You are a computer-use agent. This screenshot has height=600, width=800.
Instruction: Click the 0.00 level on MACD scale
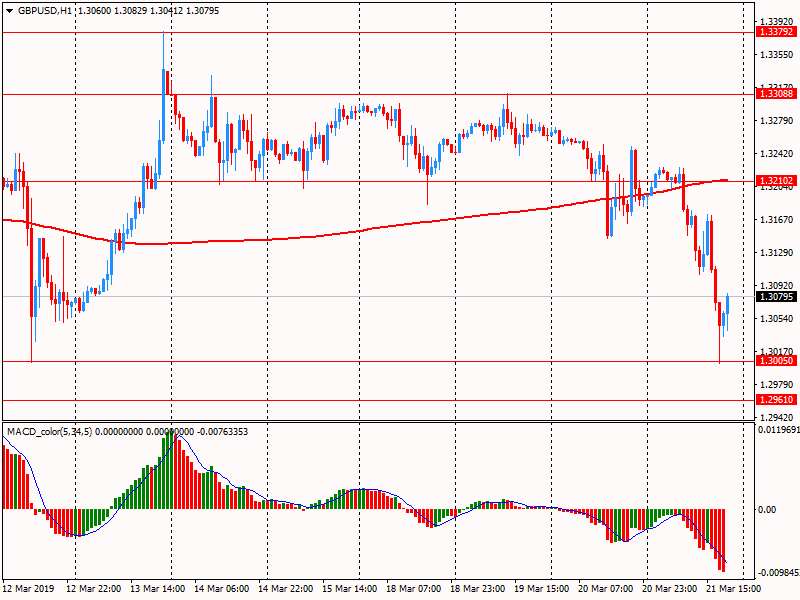point(769,510)
